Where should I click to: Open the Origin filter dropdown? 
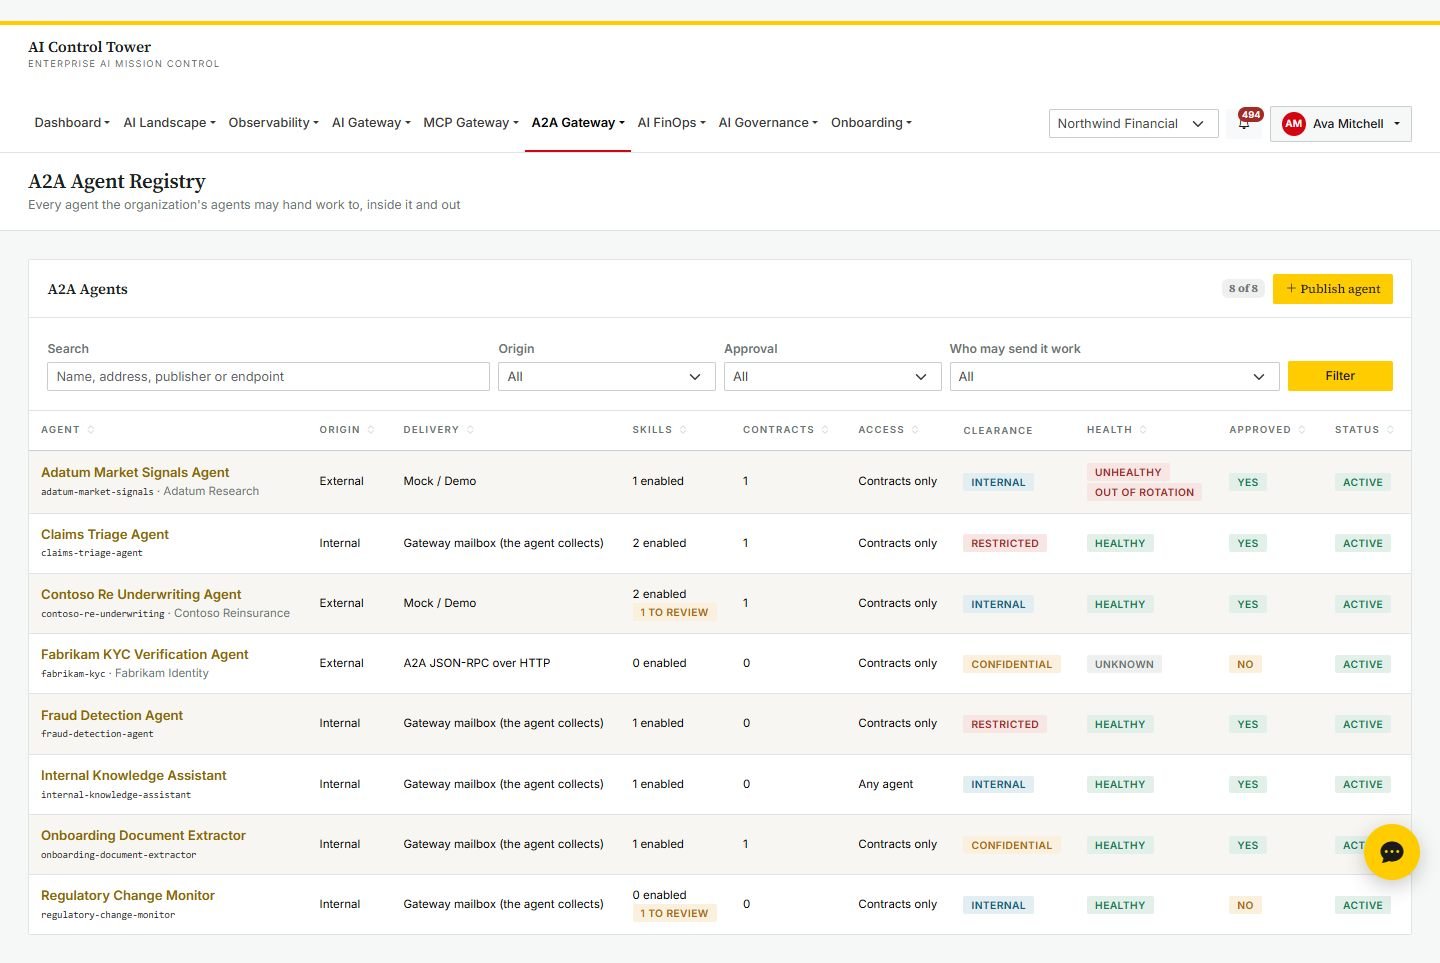607,377
